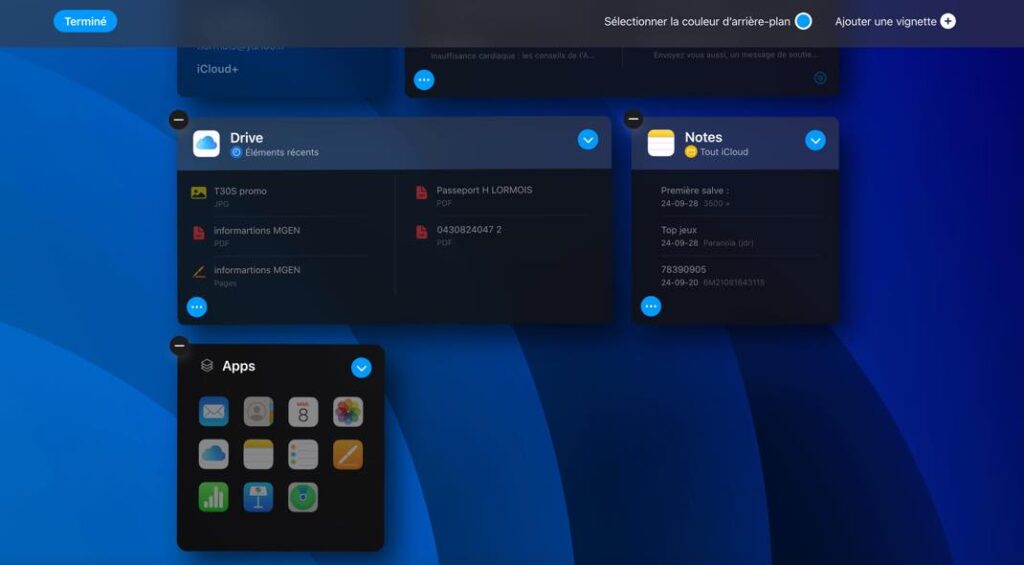Remove the Notes tile with minus button
Image resolution: width=1024 pixels, height=565 pixels.
tap(633, 119)
